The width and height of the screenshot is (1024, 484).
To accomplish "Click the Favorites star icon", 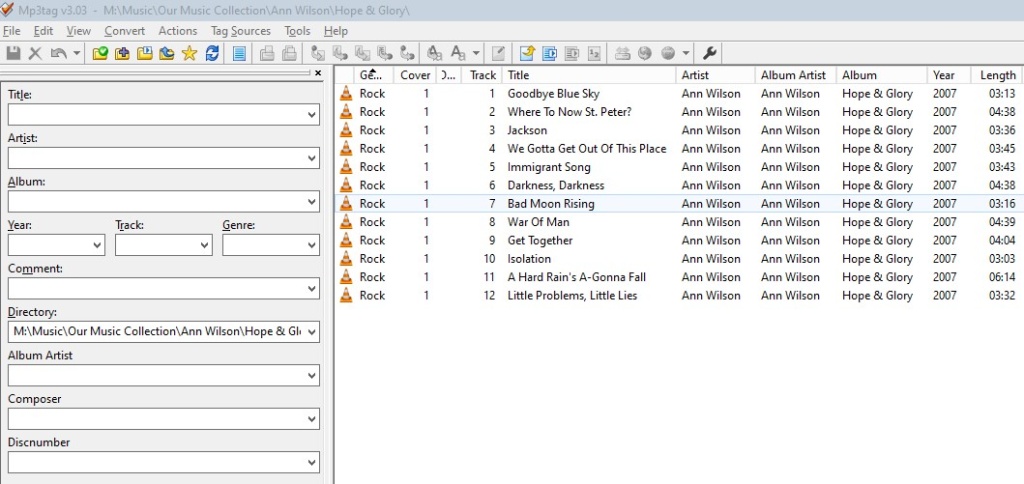I will pyautogui.click(x=189, y=54).
